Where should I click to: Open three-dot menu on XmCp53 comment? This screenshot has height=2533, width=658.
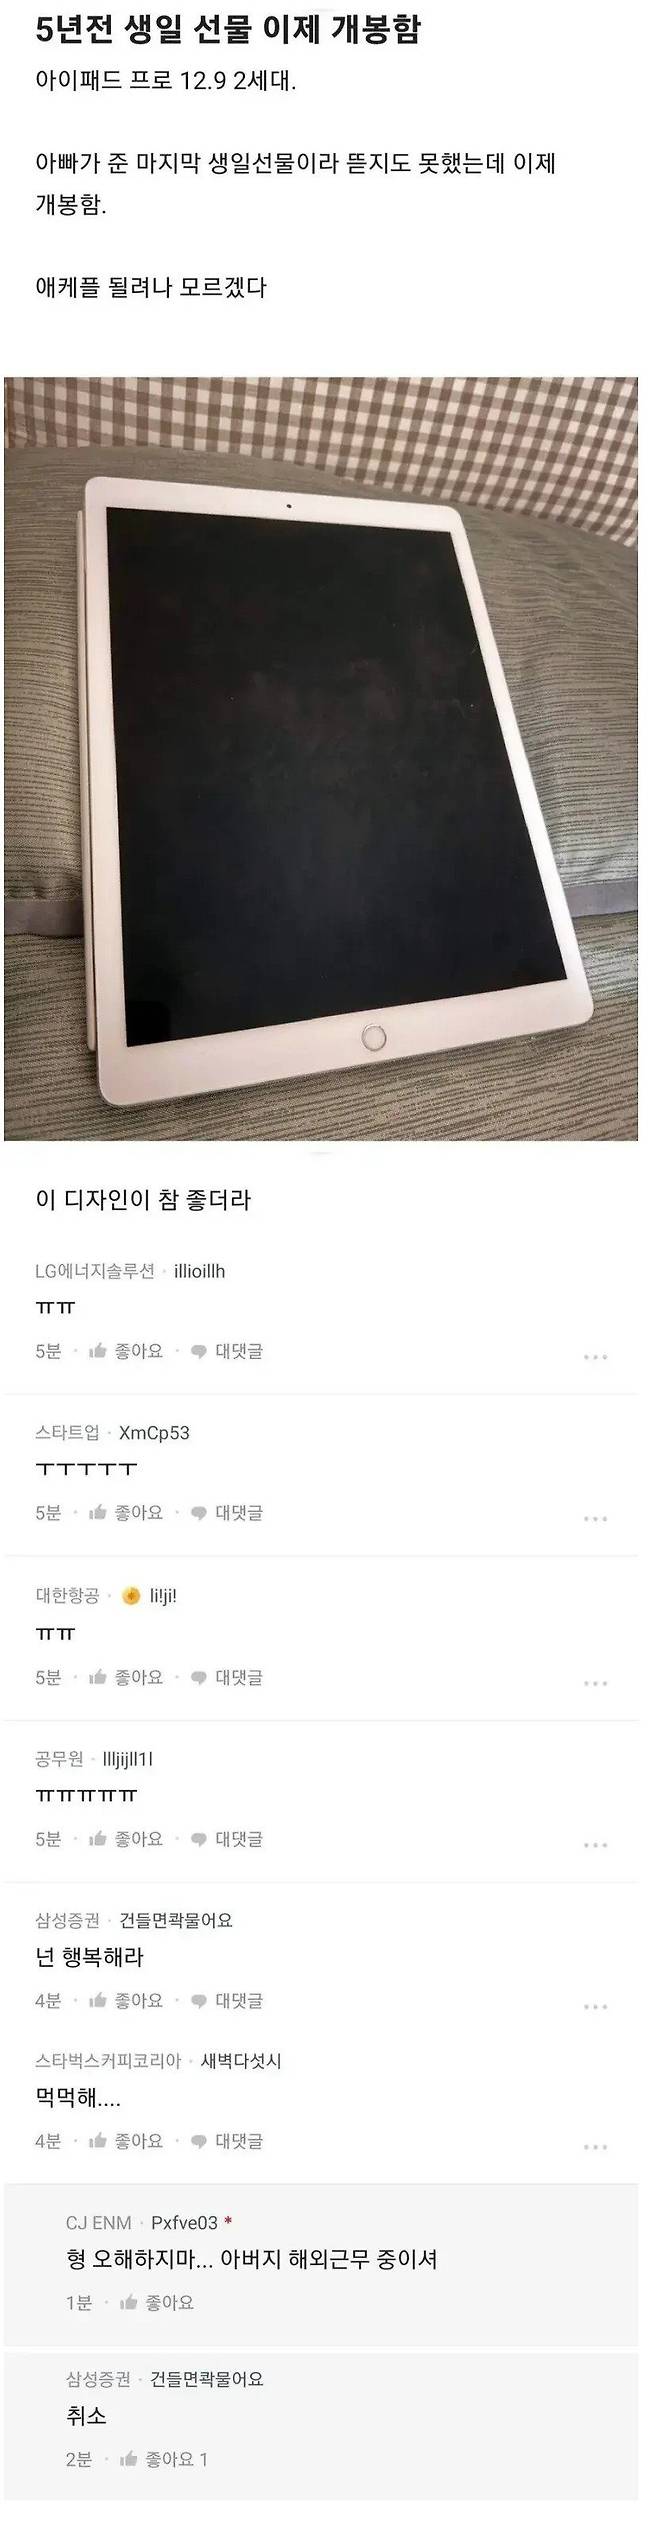point(595,1519)
